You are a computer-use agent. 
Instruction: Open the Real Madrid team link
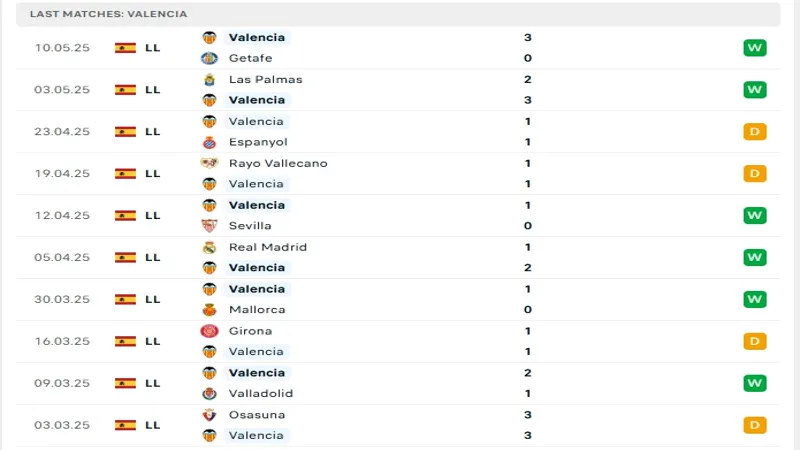tap(267, 247)
